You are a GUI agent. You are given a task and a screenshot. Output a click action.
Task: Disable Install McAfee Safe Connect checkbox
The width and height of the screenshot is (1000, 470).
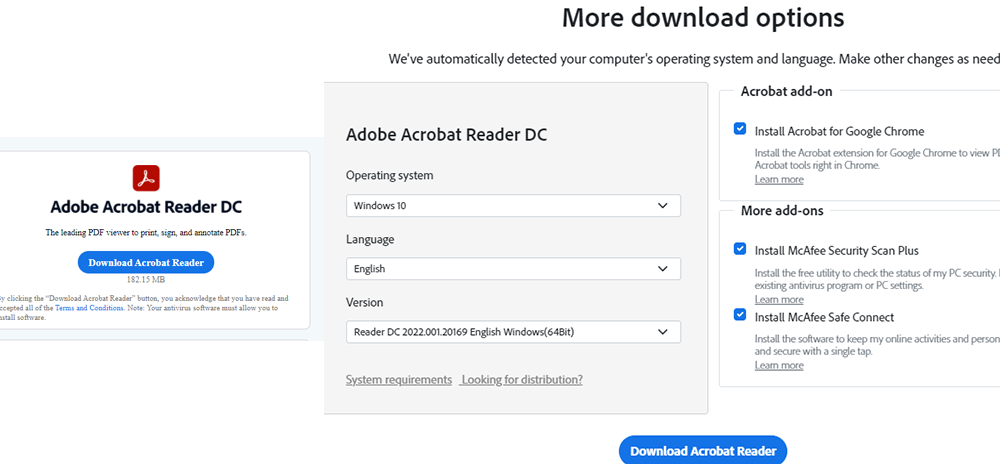coord(740,315)
